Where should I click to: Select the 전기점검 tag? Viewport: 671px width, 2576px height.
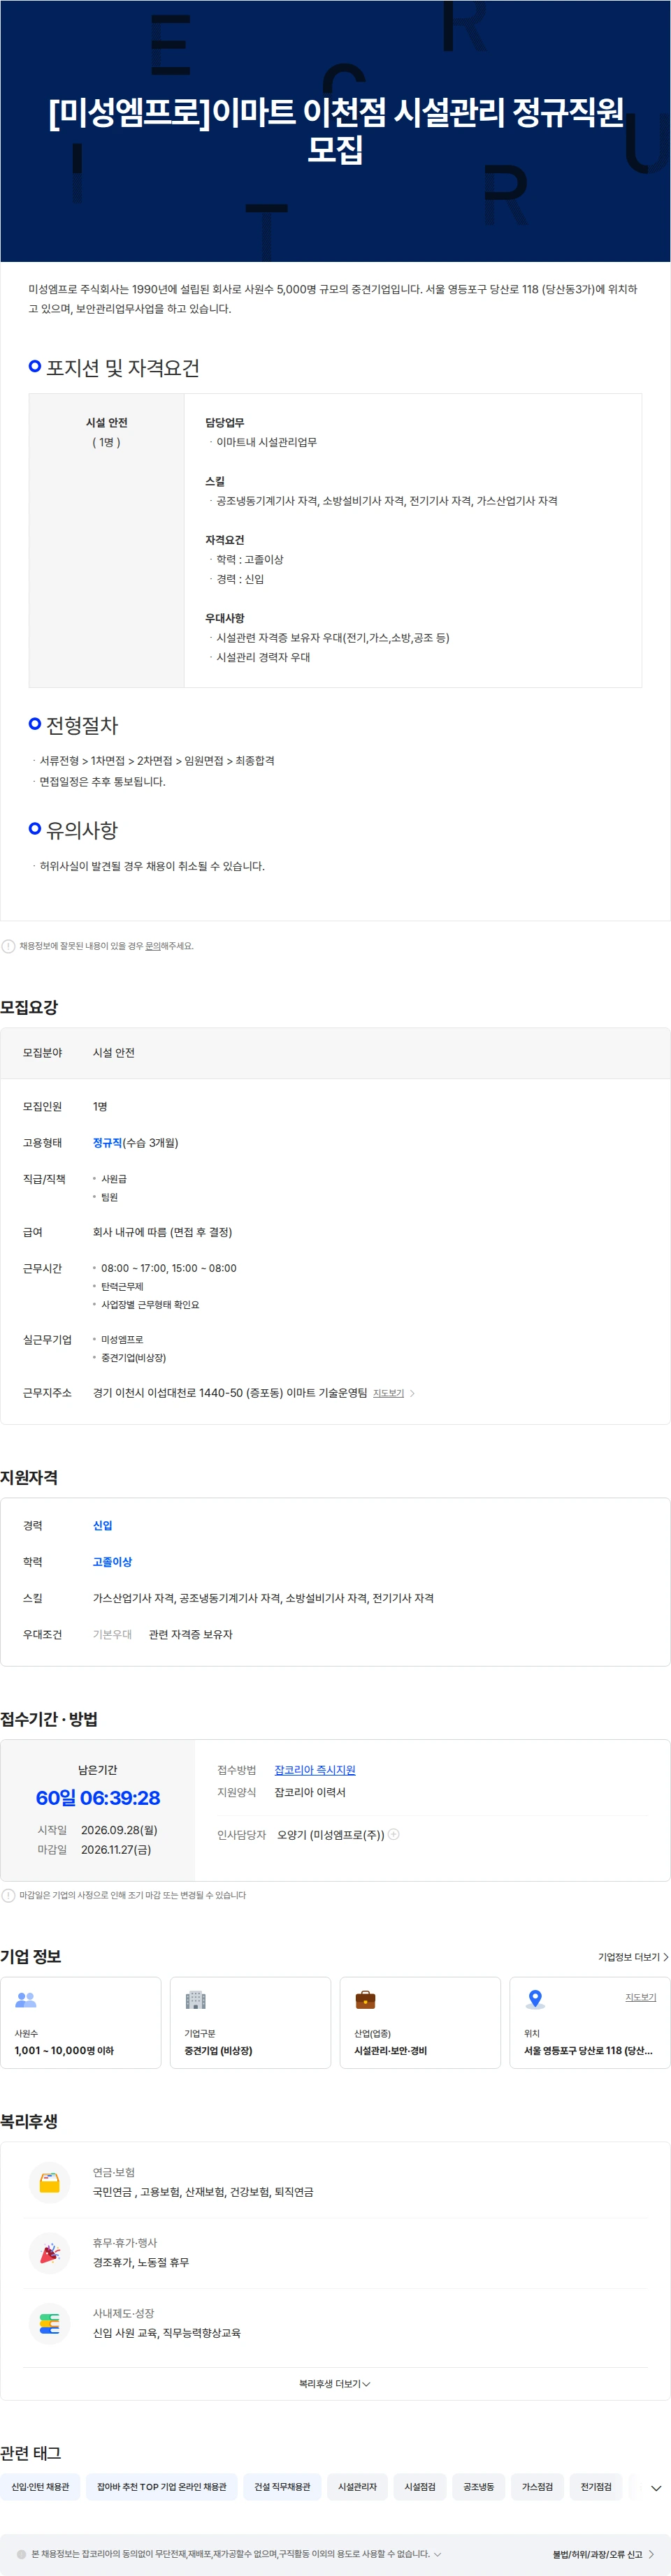596,2487
